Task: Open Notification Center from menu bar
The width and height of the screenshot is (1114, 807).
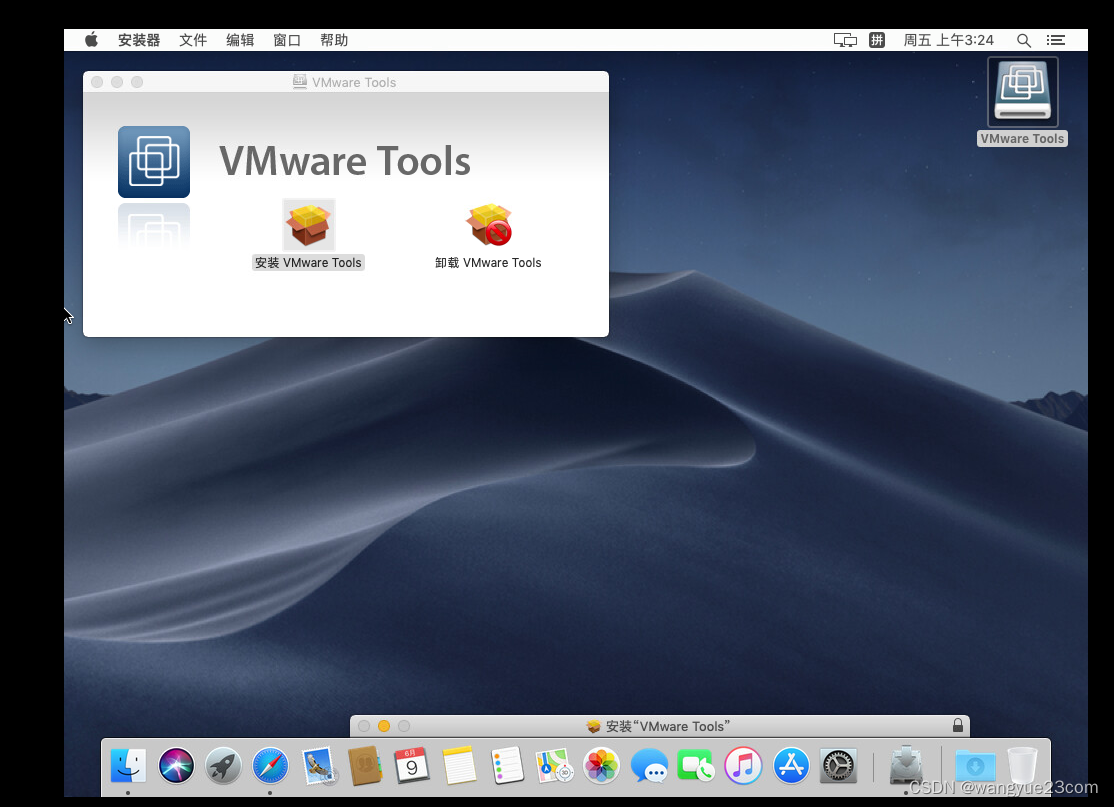Action: click(1056, 40)
